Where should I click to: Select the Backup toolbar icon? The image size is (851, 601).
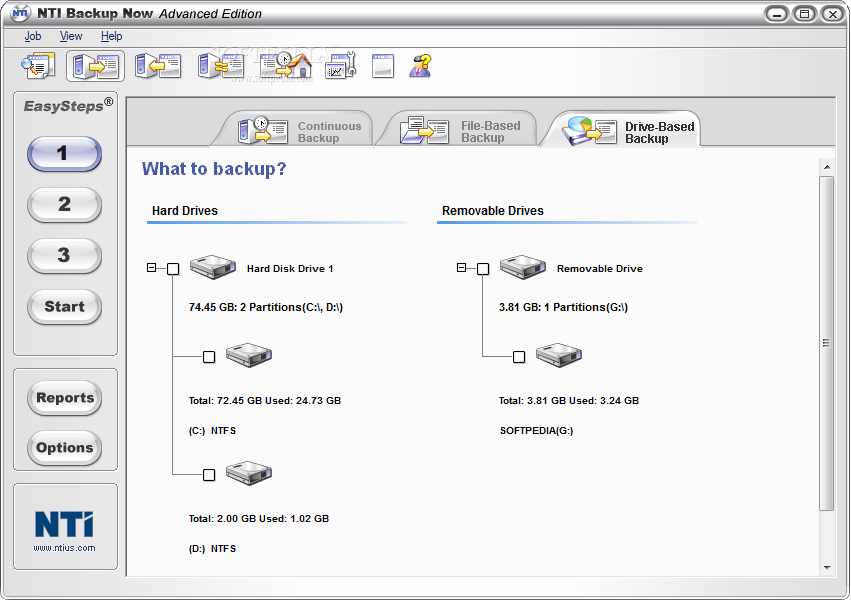[x=96, y=66]
